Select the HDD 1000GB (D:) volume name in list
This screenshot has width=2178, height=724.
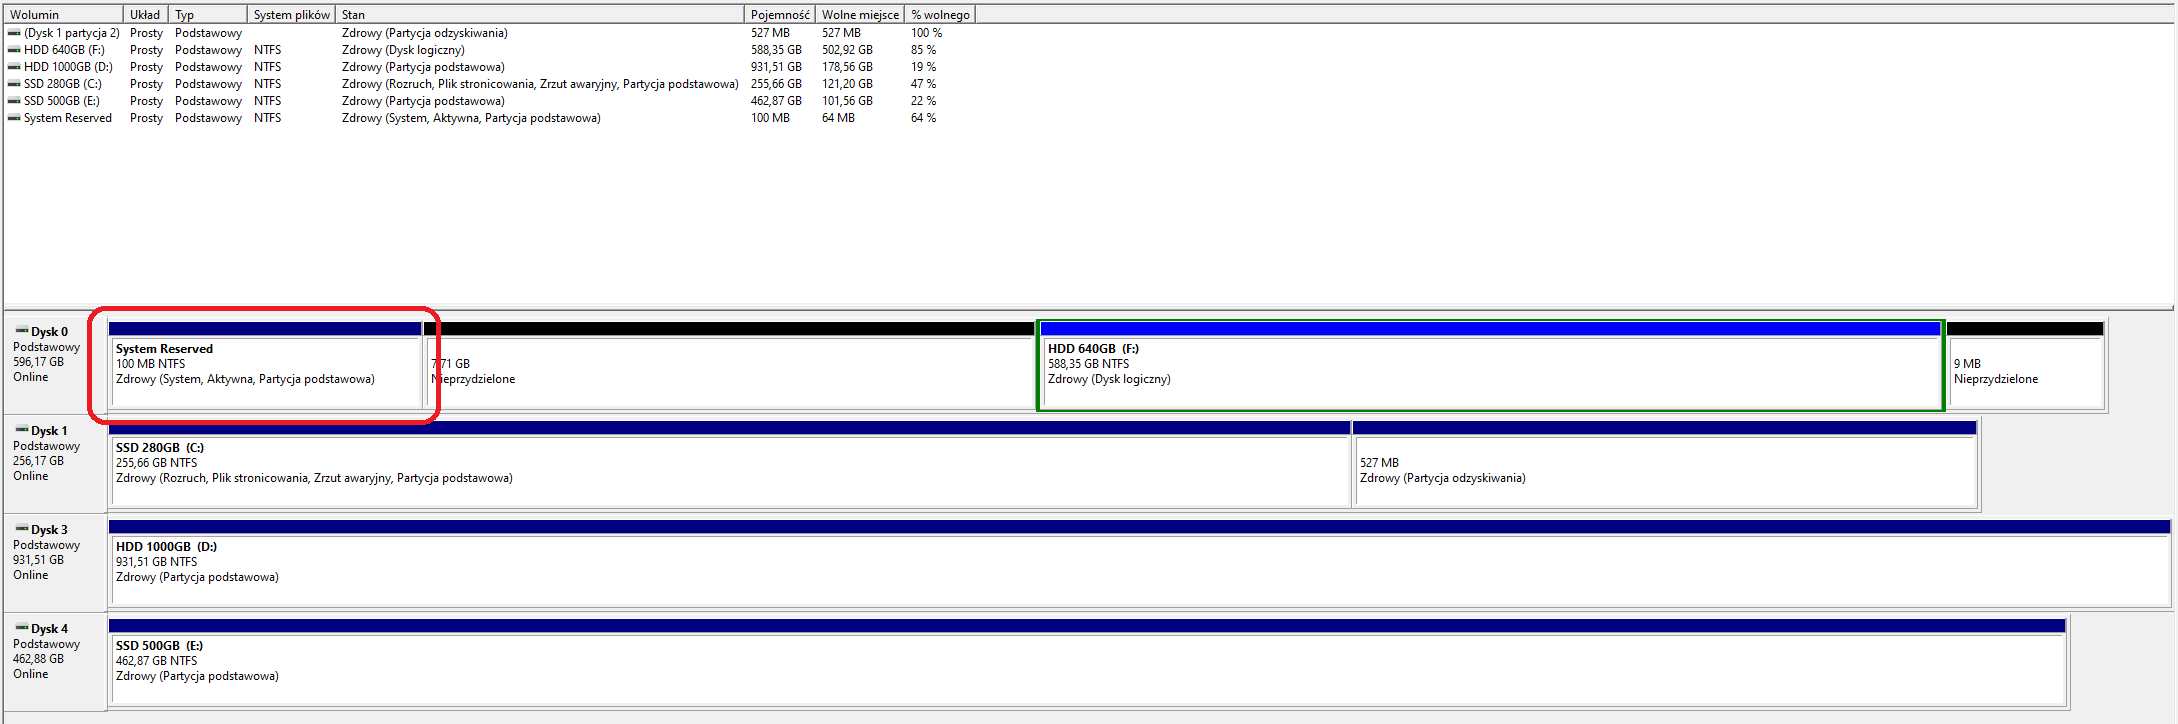68,67
